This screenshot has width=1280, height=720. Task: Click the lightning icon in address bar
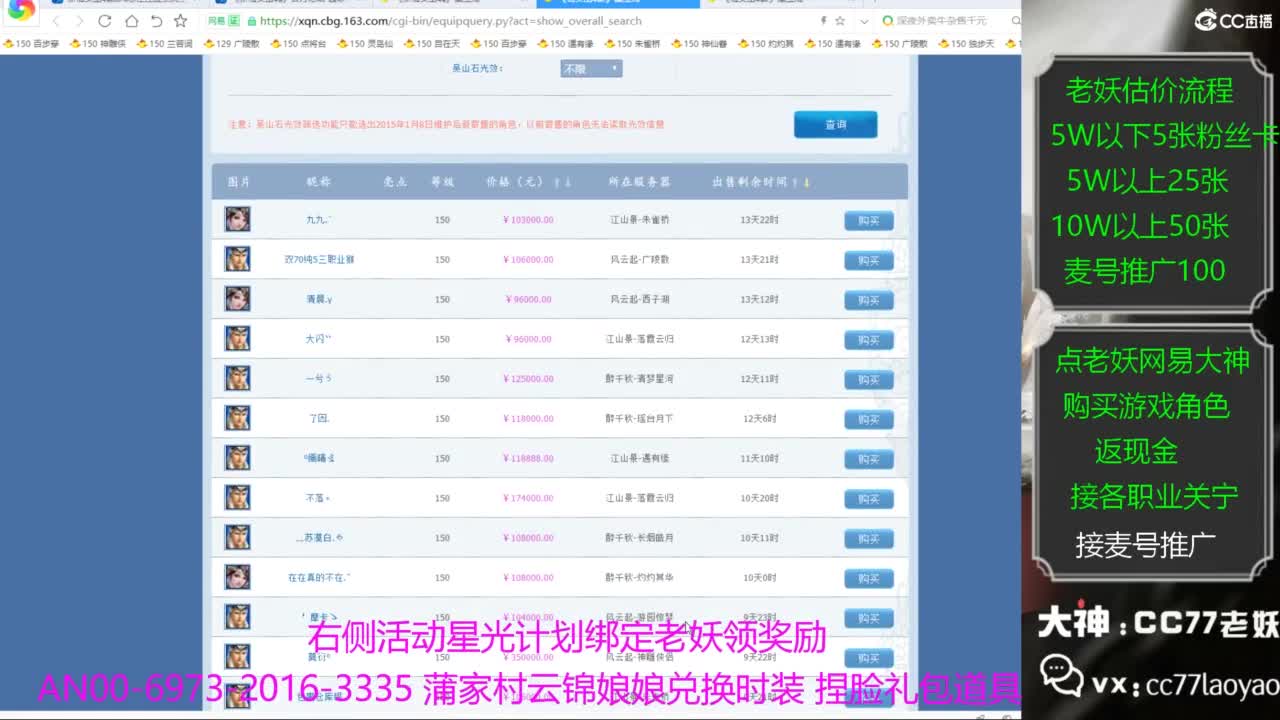pyautogui.click(x=822, y=21)
